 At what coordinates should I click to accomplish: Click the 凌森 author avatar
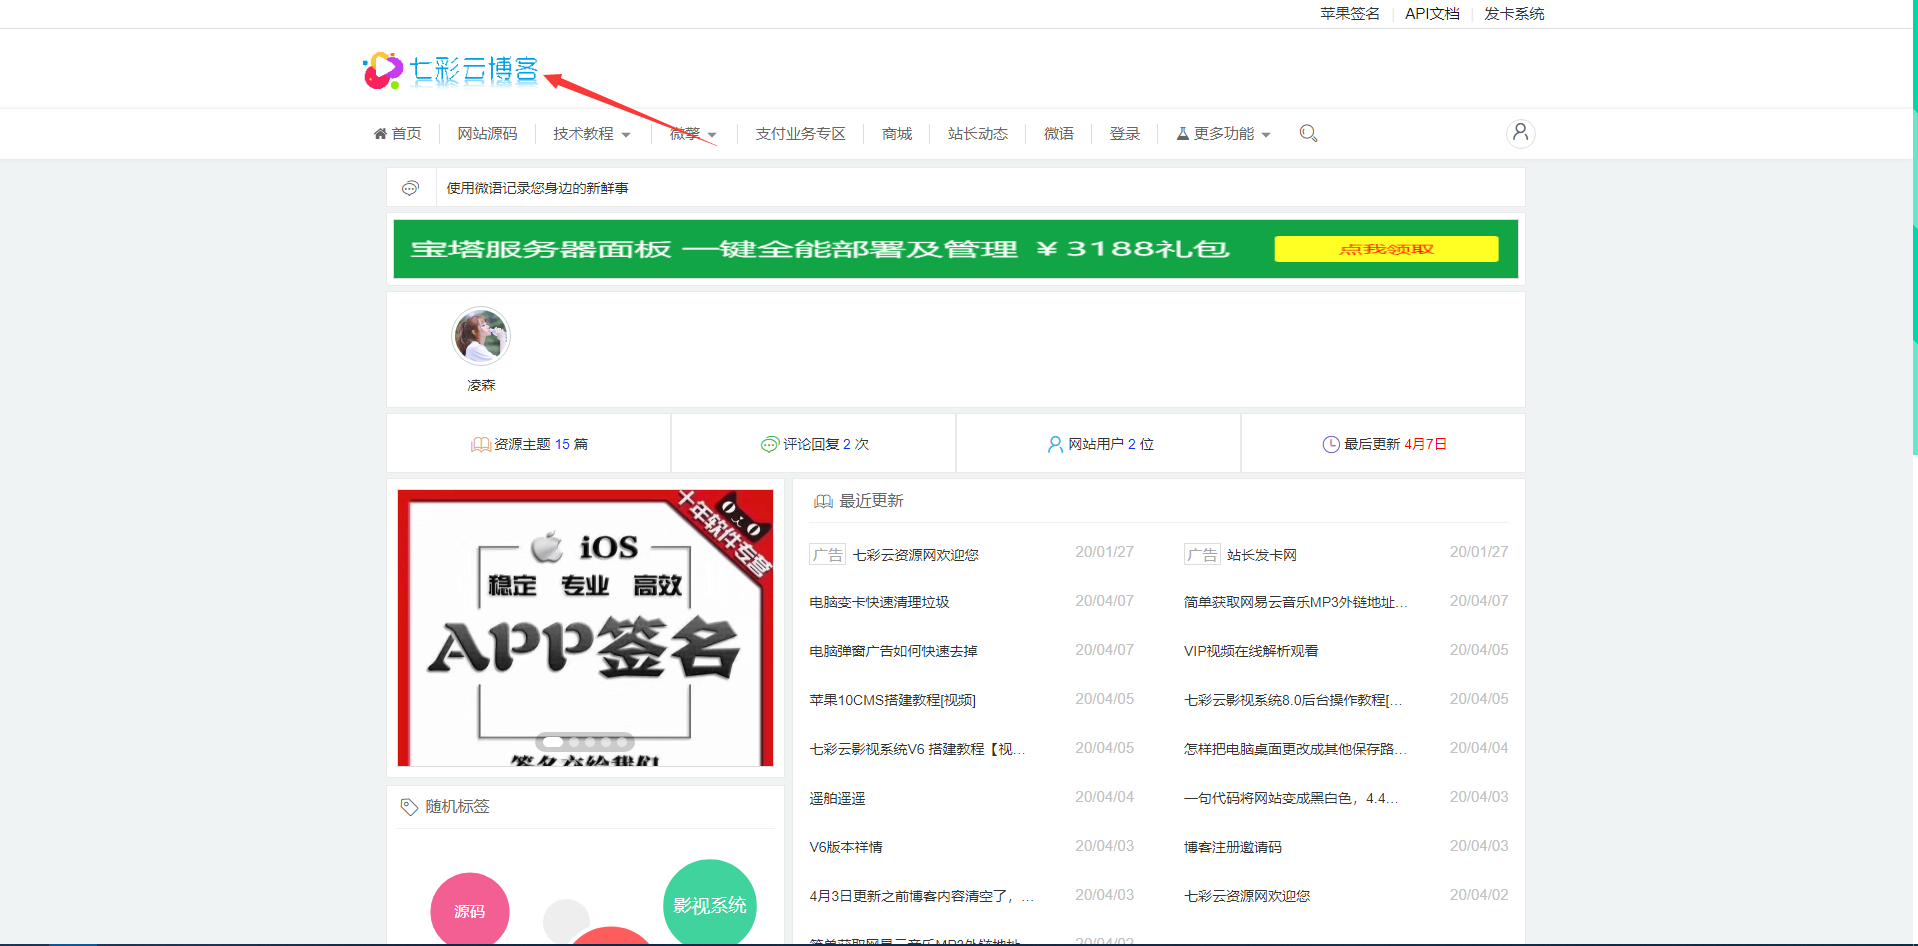coord(481,336)
